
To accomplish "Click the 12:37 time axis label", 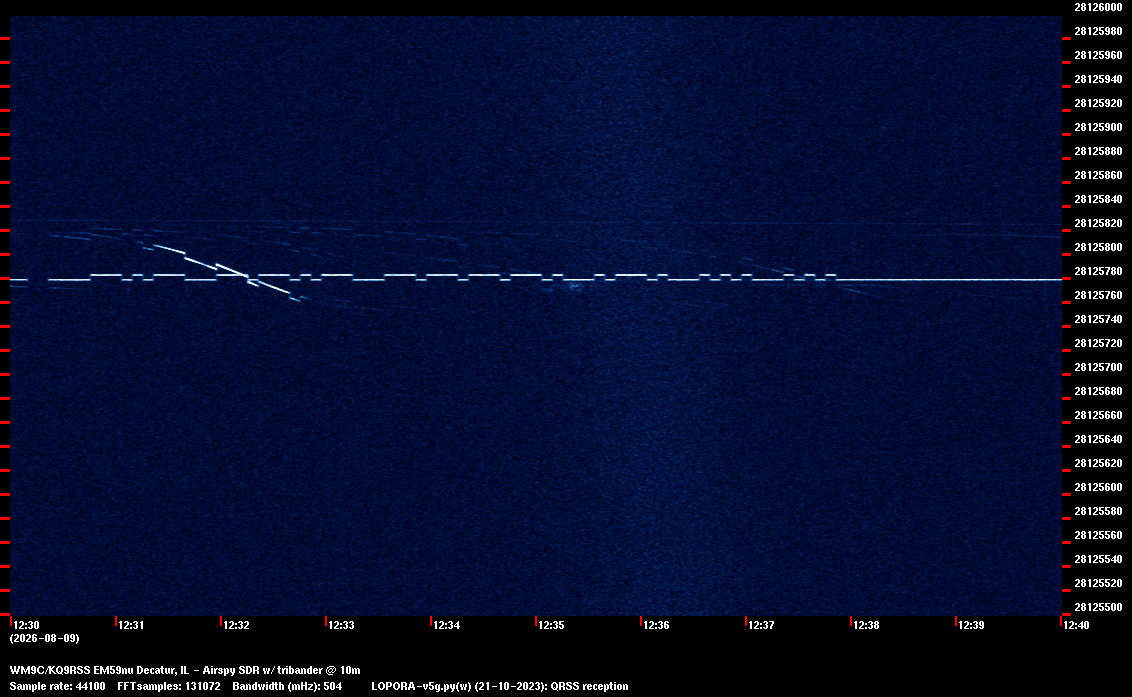I will pos(762,625).
